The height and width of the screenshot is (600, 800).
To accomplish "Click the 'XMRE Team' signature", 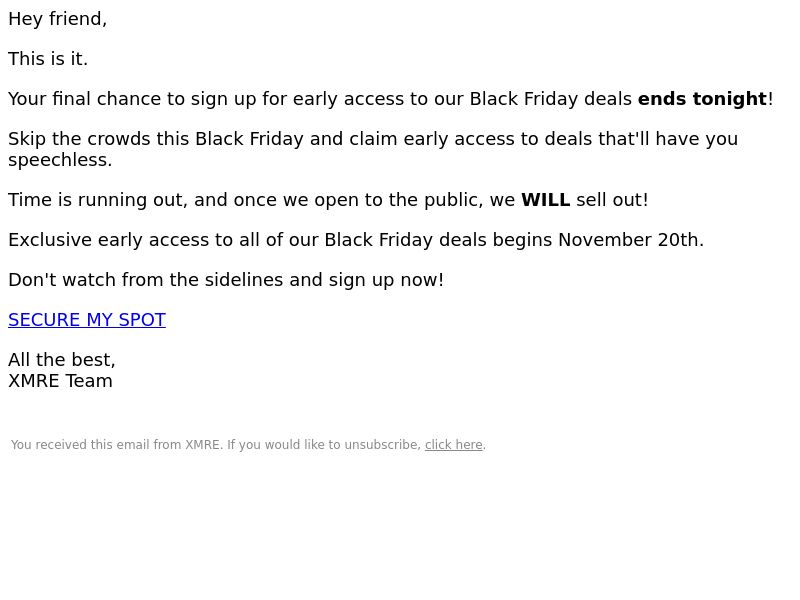I will click(x=60, y=381).
